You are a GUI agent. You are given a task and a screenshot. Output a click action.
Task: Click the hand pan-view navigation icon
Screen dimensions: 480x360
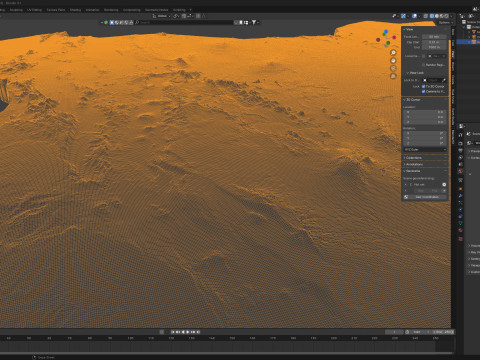point(393,61)
